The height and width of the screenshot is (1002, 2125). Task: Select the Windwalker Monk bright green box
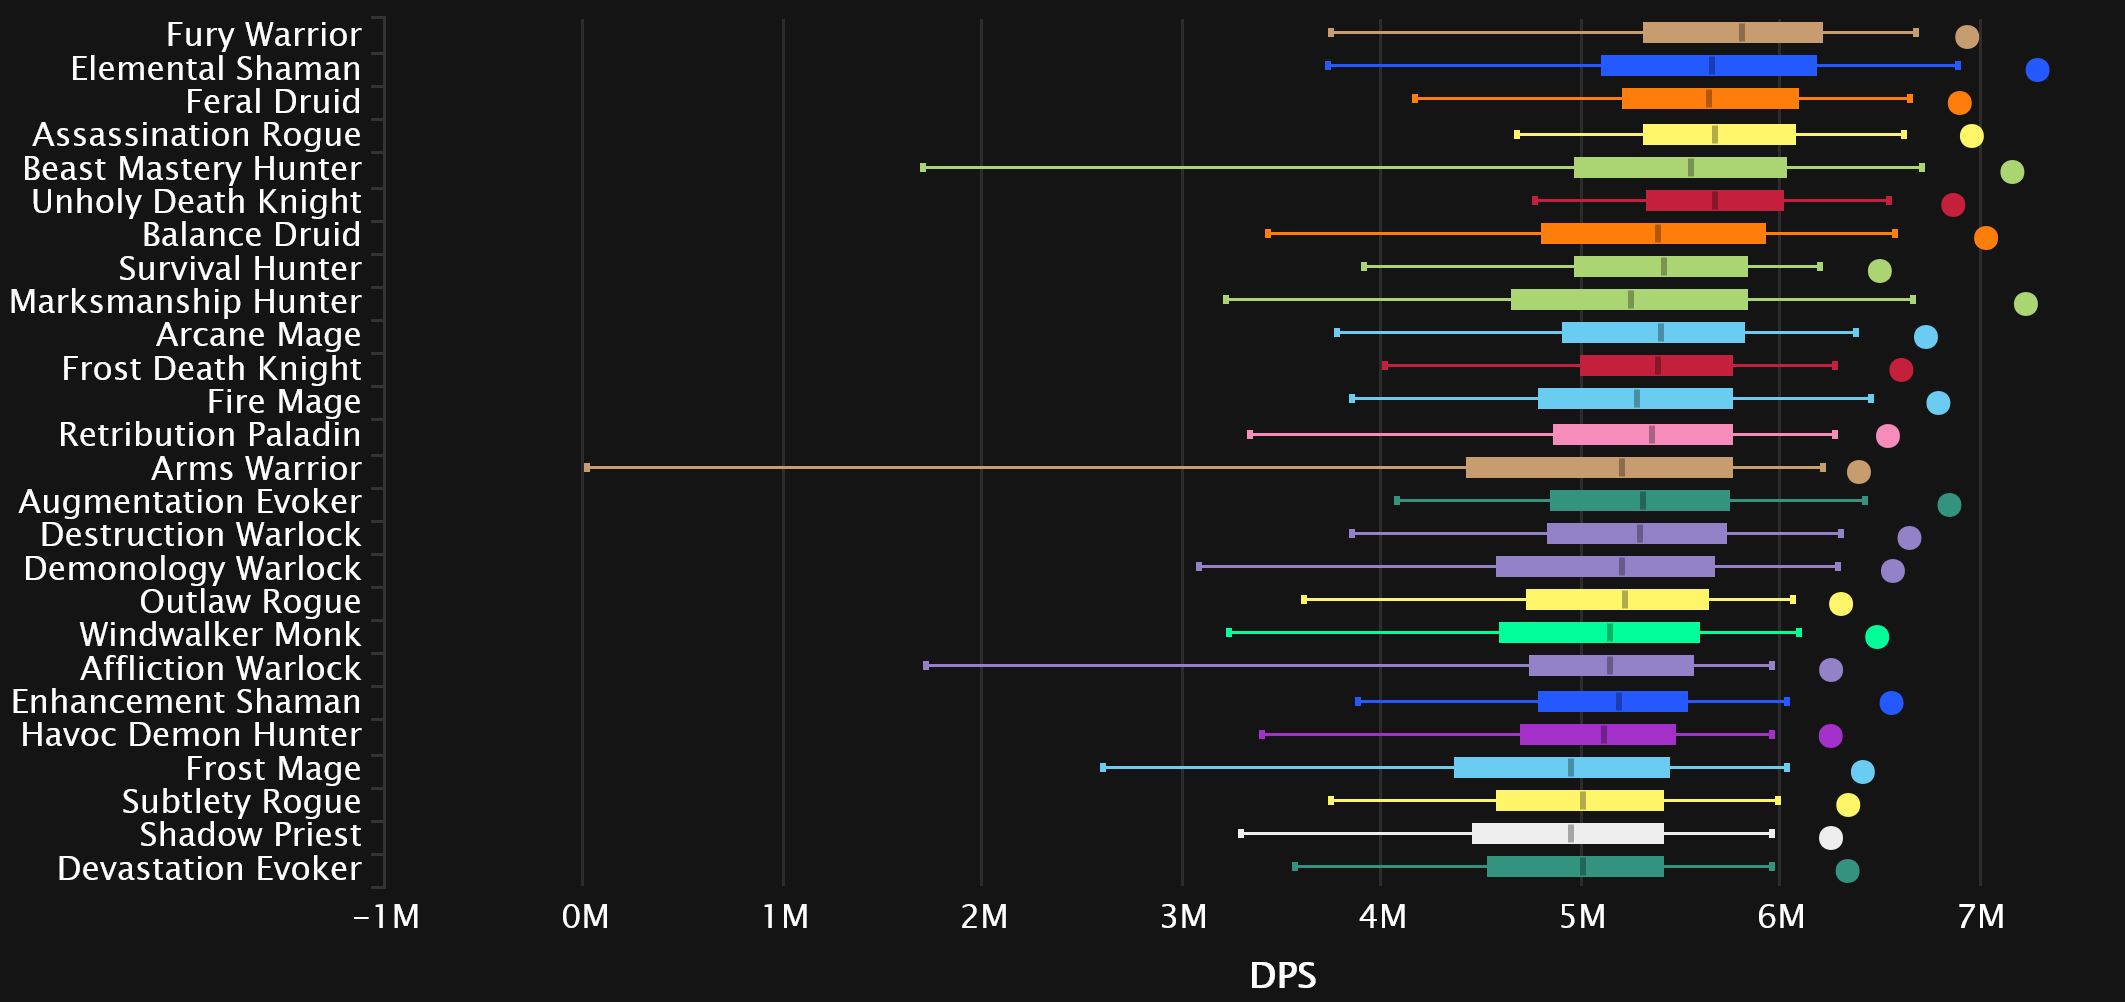(1598, 633)
